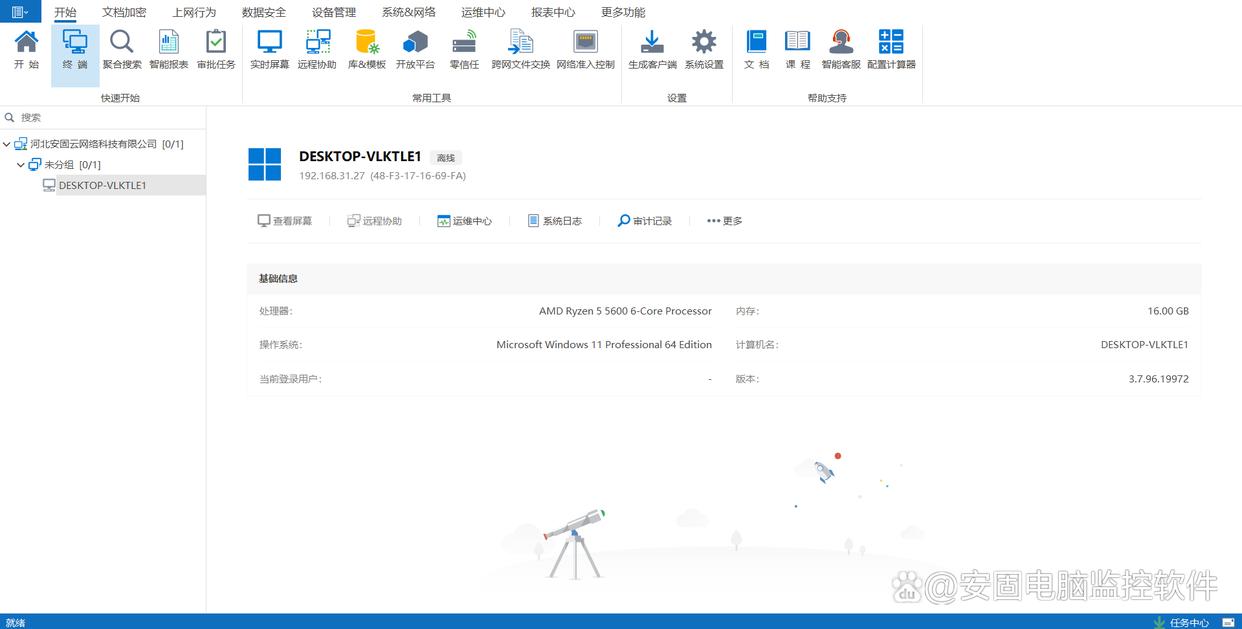
Task: Switch to 报表中心 ribbon tab
Action: (x=553, y=12)
